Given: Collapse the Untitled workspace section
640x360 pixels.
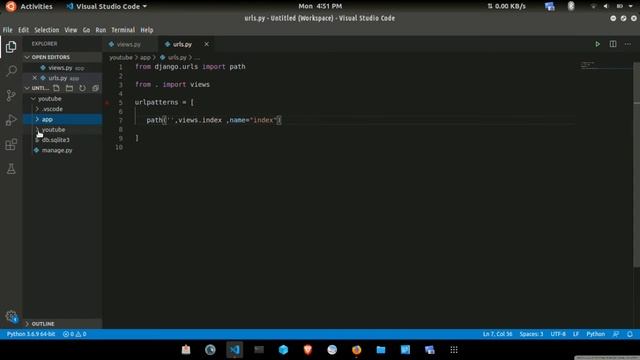Looking at the screenshot, I should pos(37,88).
